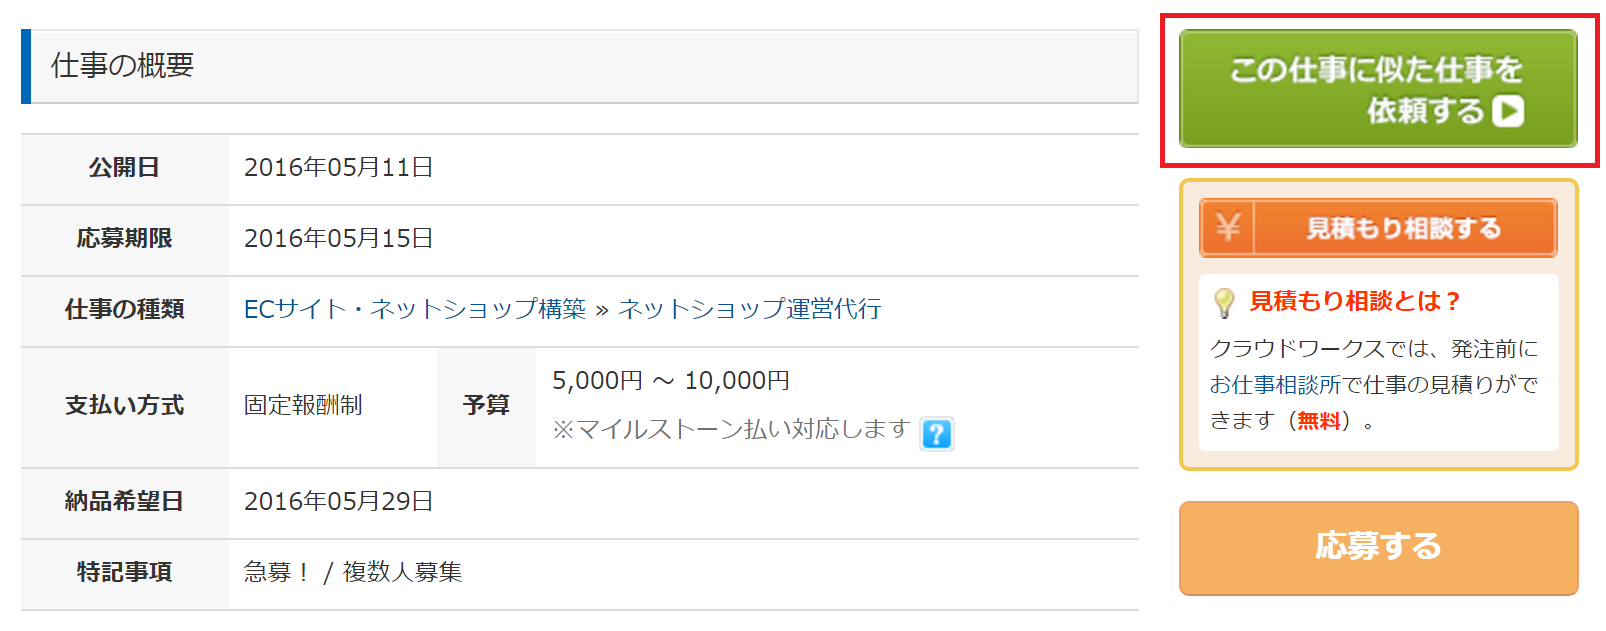The image size is (1606, 631).
Task: Click the マイルストーン払い対応します note
Action: 731,430
